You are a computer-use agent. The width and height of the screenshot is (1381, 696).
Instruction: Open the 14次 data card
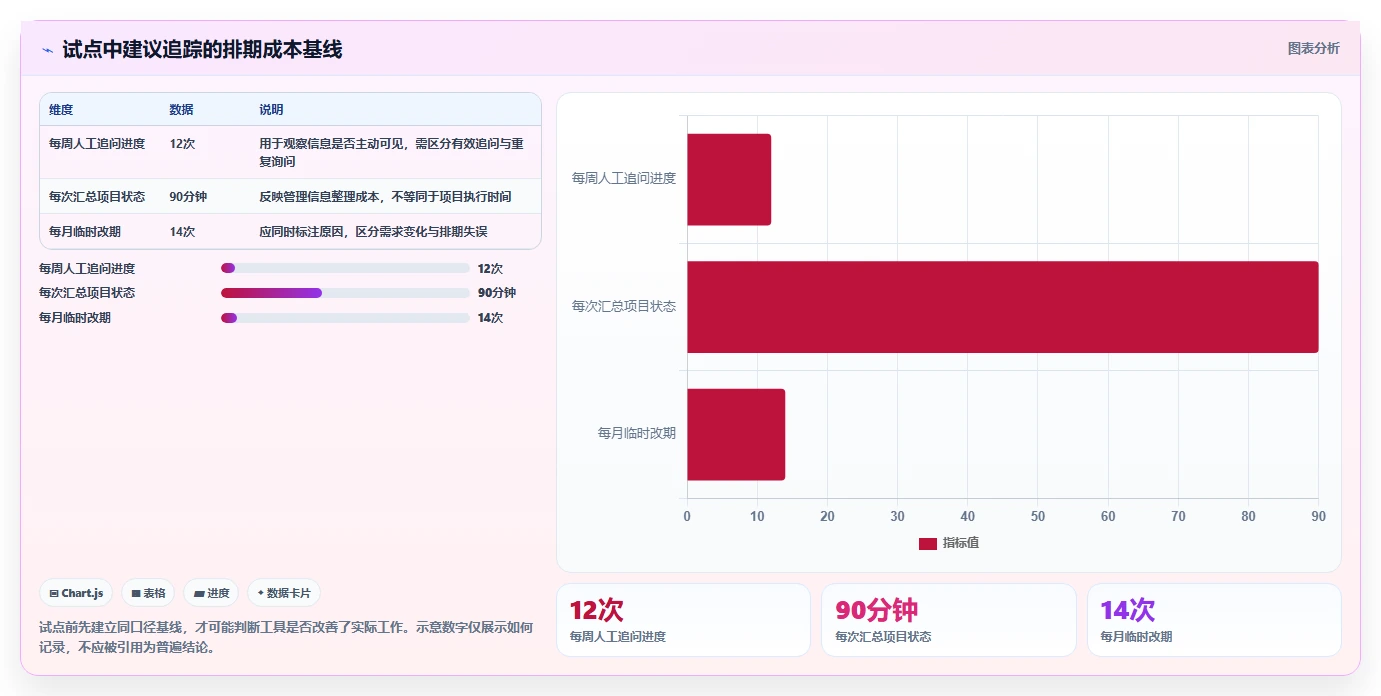1214,620
